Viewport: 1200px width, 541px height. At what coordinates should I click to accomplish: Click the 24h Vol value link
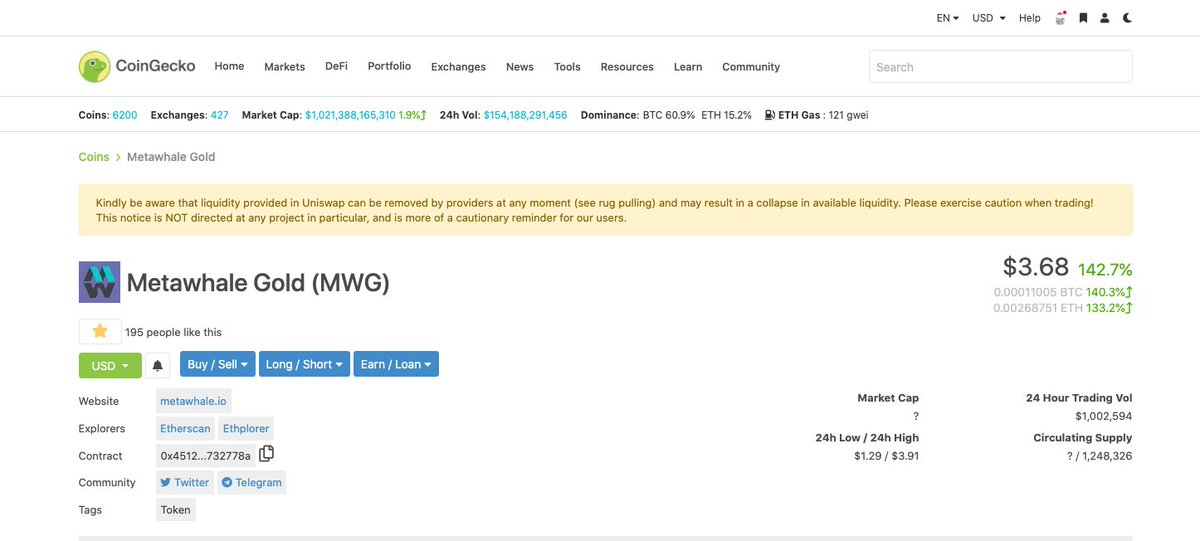(525, 115)
